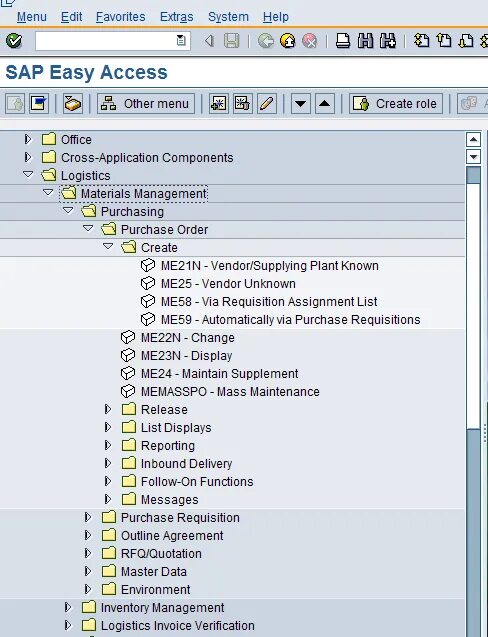Select ME23N - Display transaction
The height and width of the screenshot is (637, 488).
pos(187,355)
